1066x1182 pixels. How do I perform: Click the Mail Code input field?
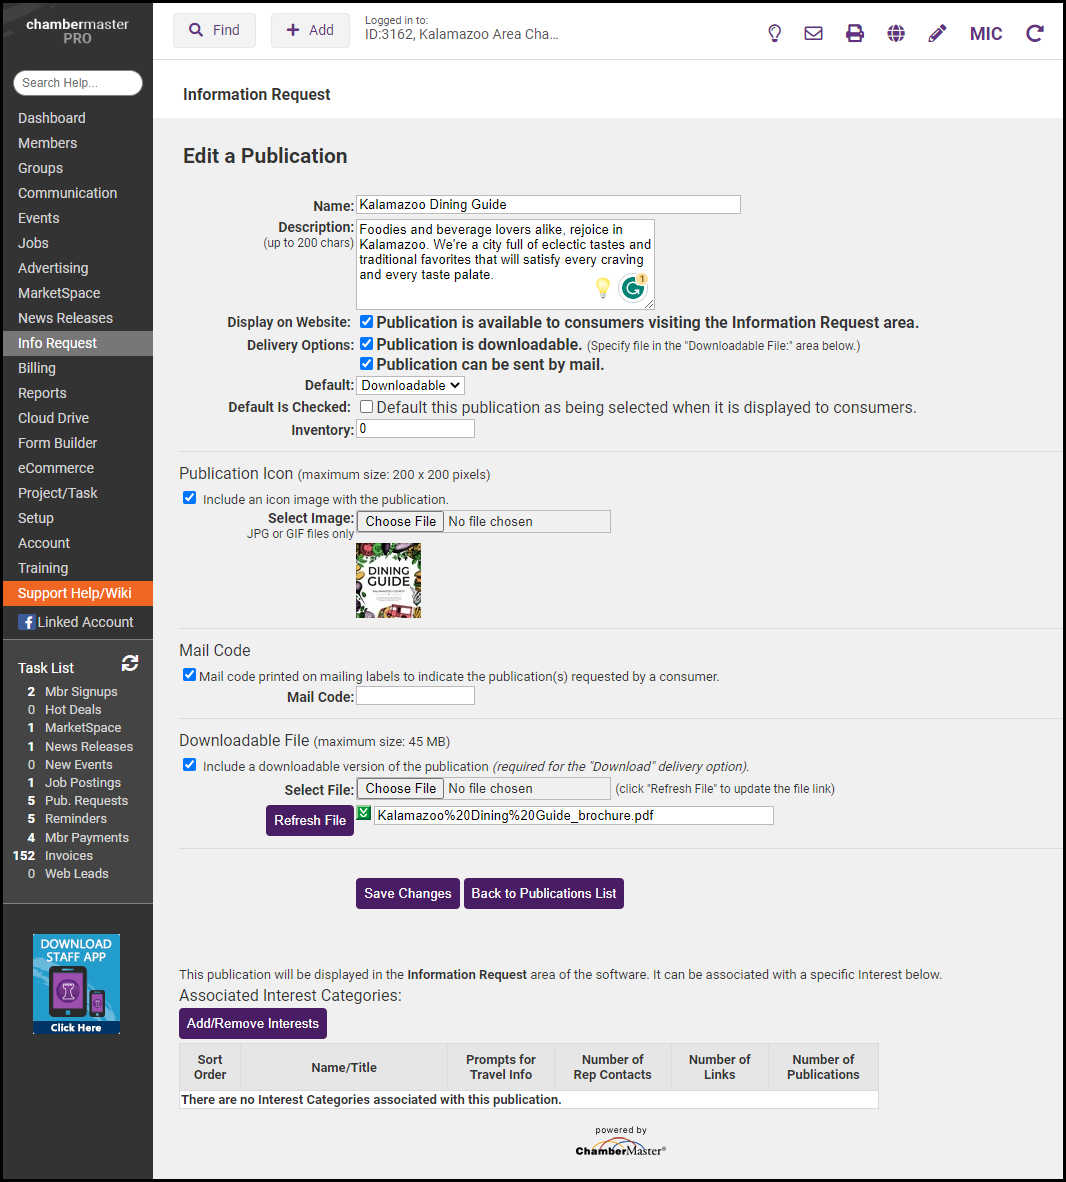pyautogui.click(x=415, y=696)
